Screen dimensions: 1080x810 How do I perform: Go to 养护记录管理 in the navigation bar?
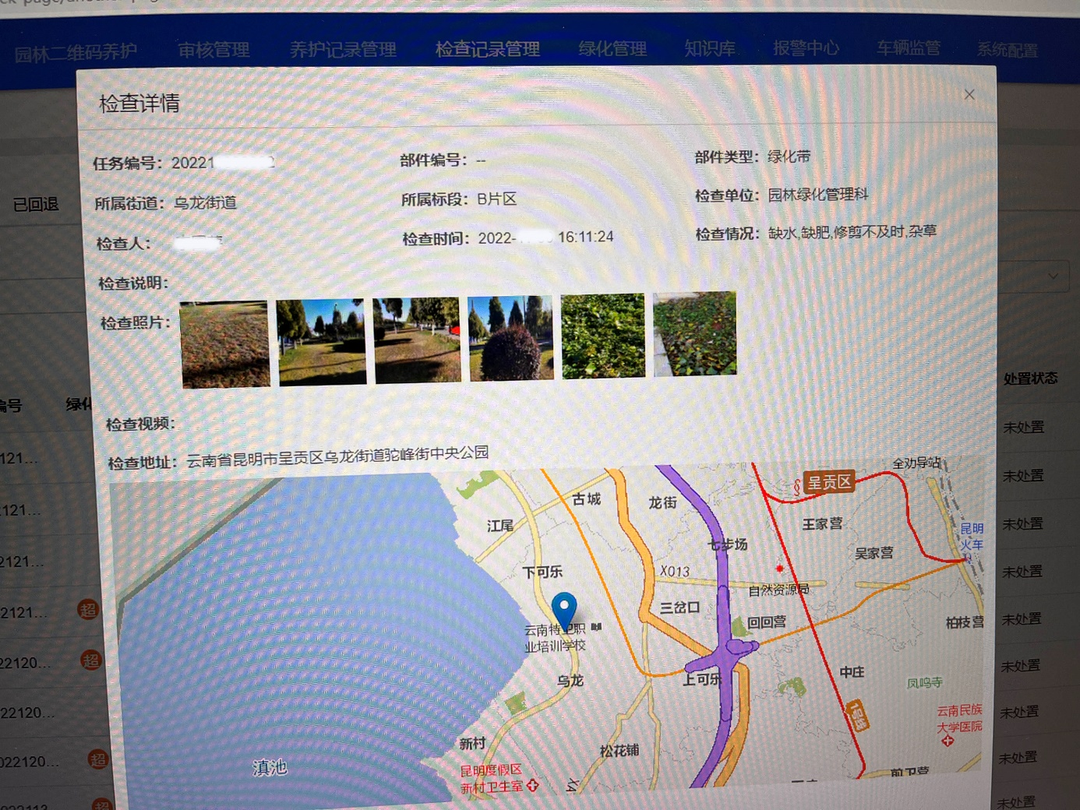coord(343,49)
